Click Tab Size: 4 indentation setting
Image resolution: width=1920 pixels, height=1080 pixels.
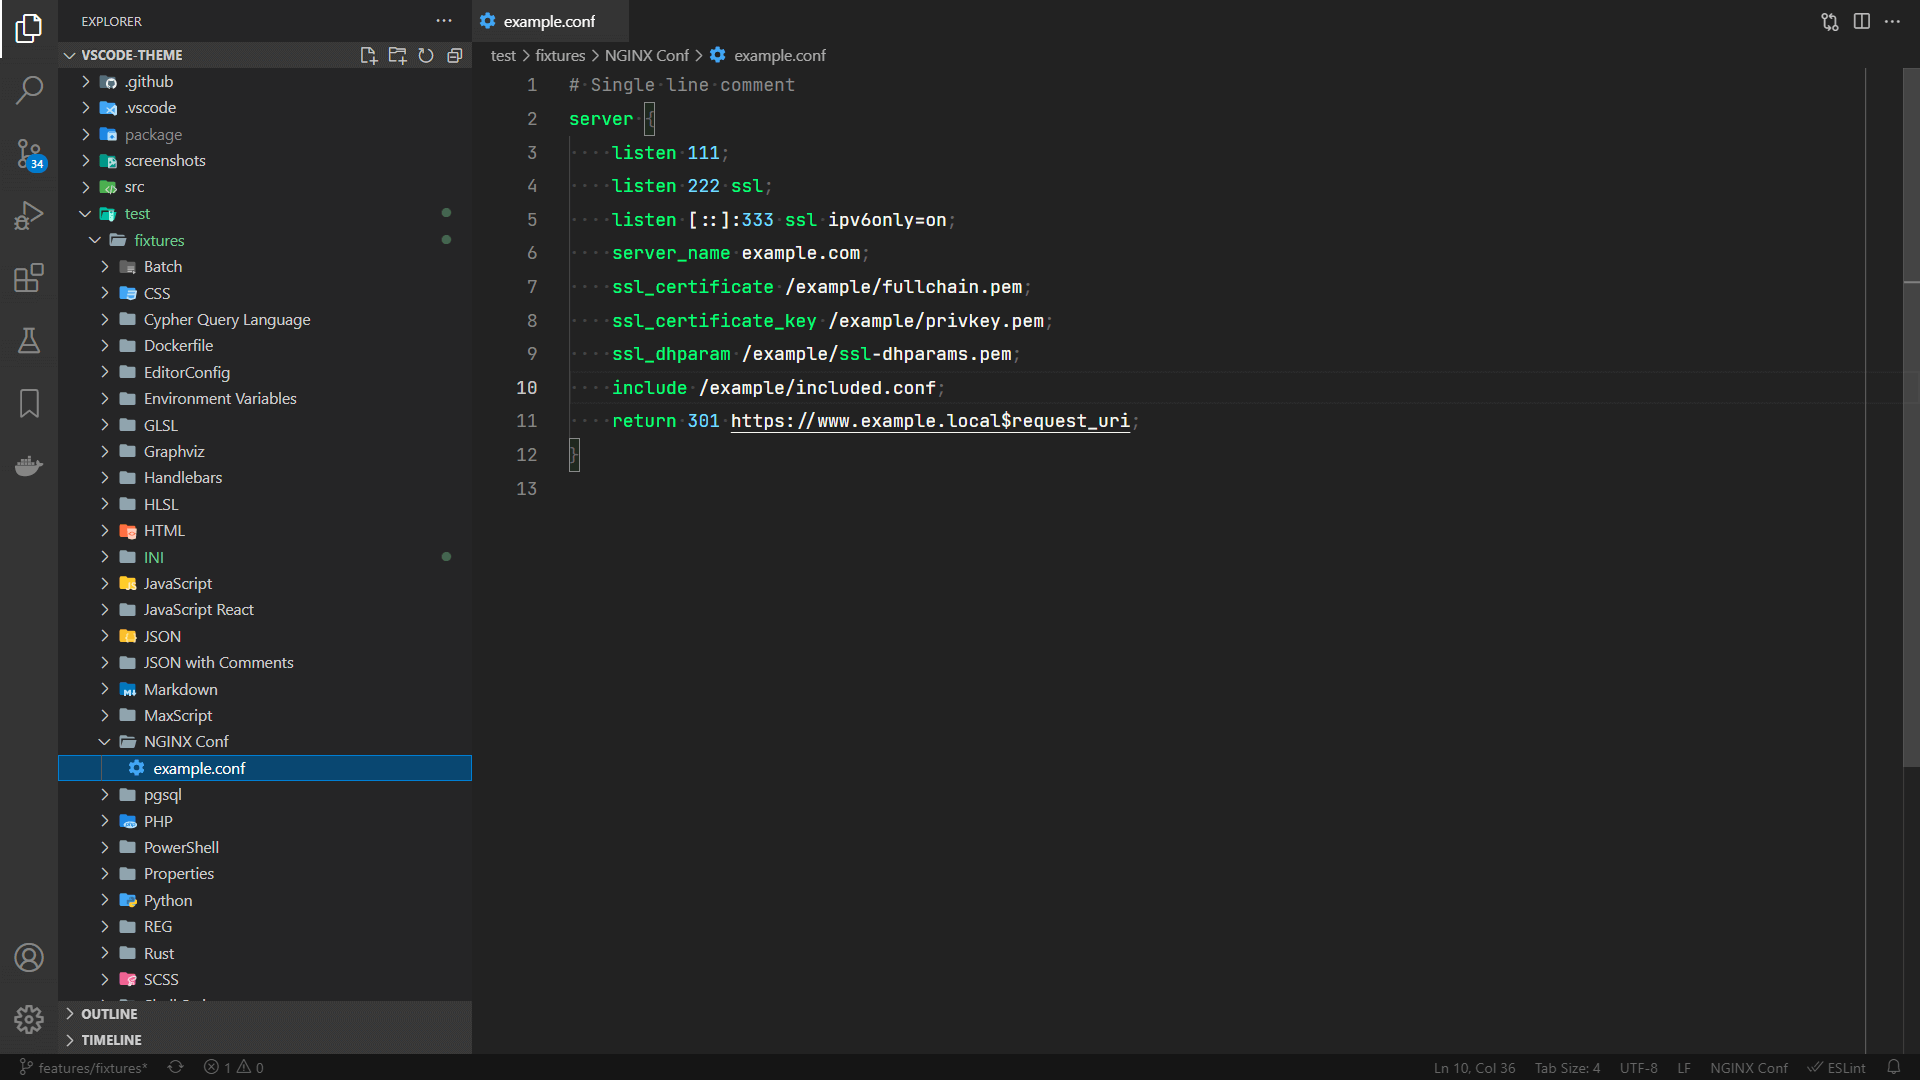(1567, 1067)
